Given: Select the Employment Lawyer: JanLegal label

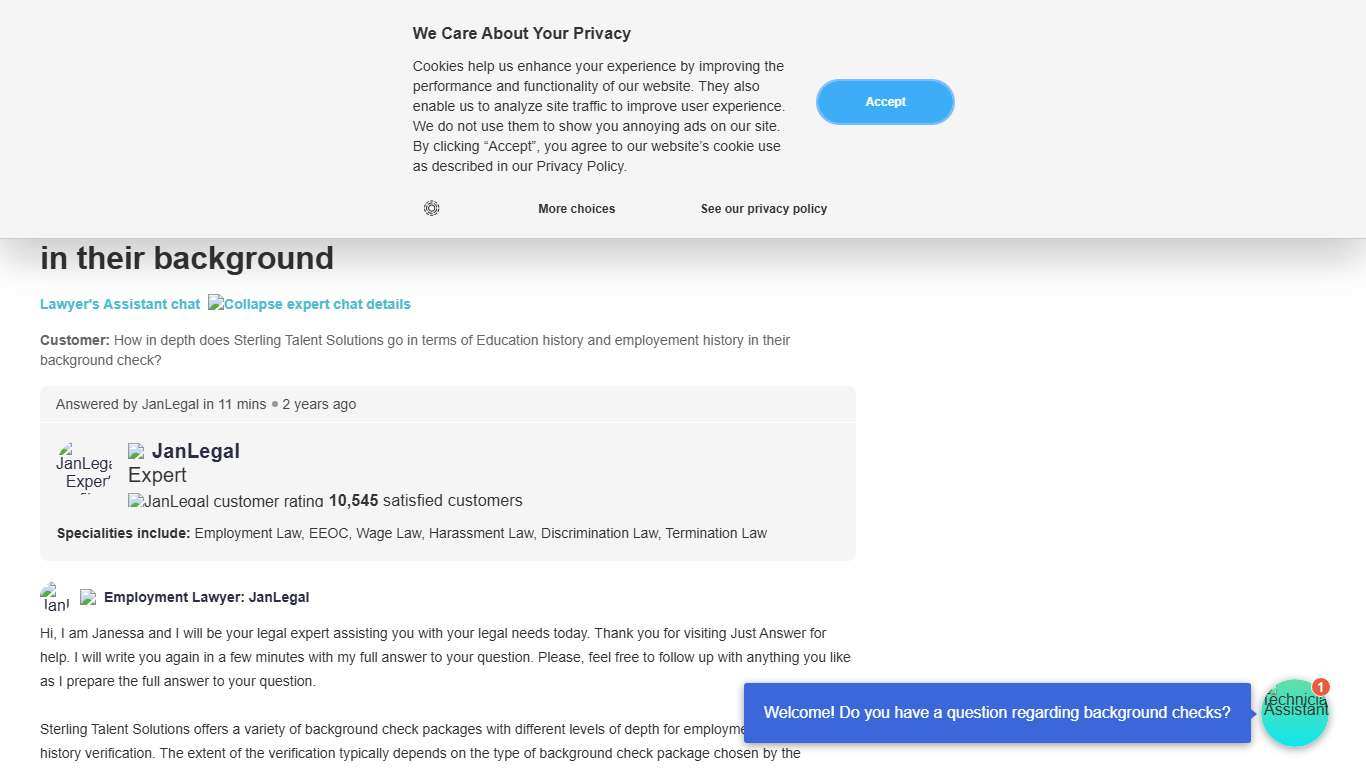Looking at the screenshot, I should pyautogui.click(x=206, y=597).
